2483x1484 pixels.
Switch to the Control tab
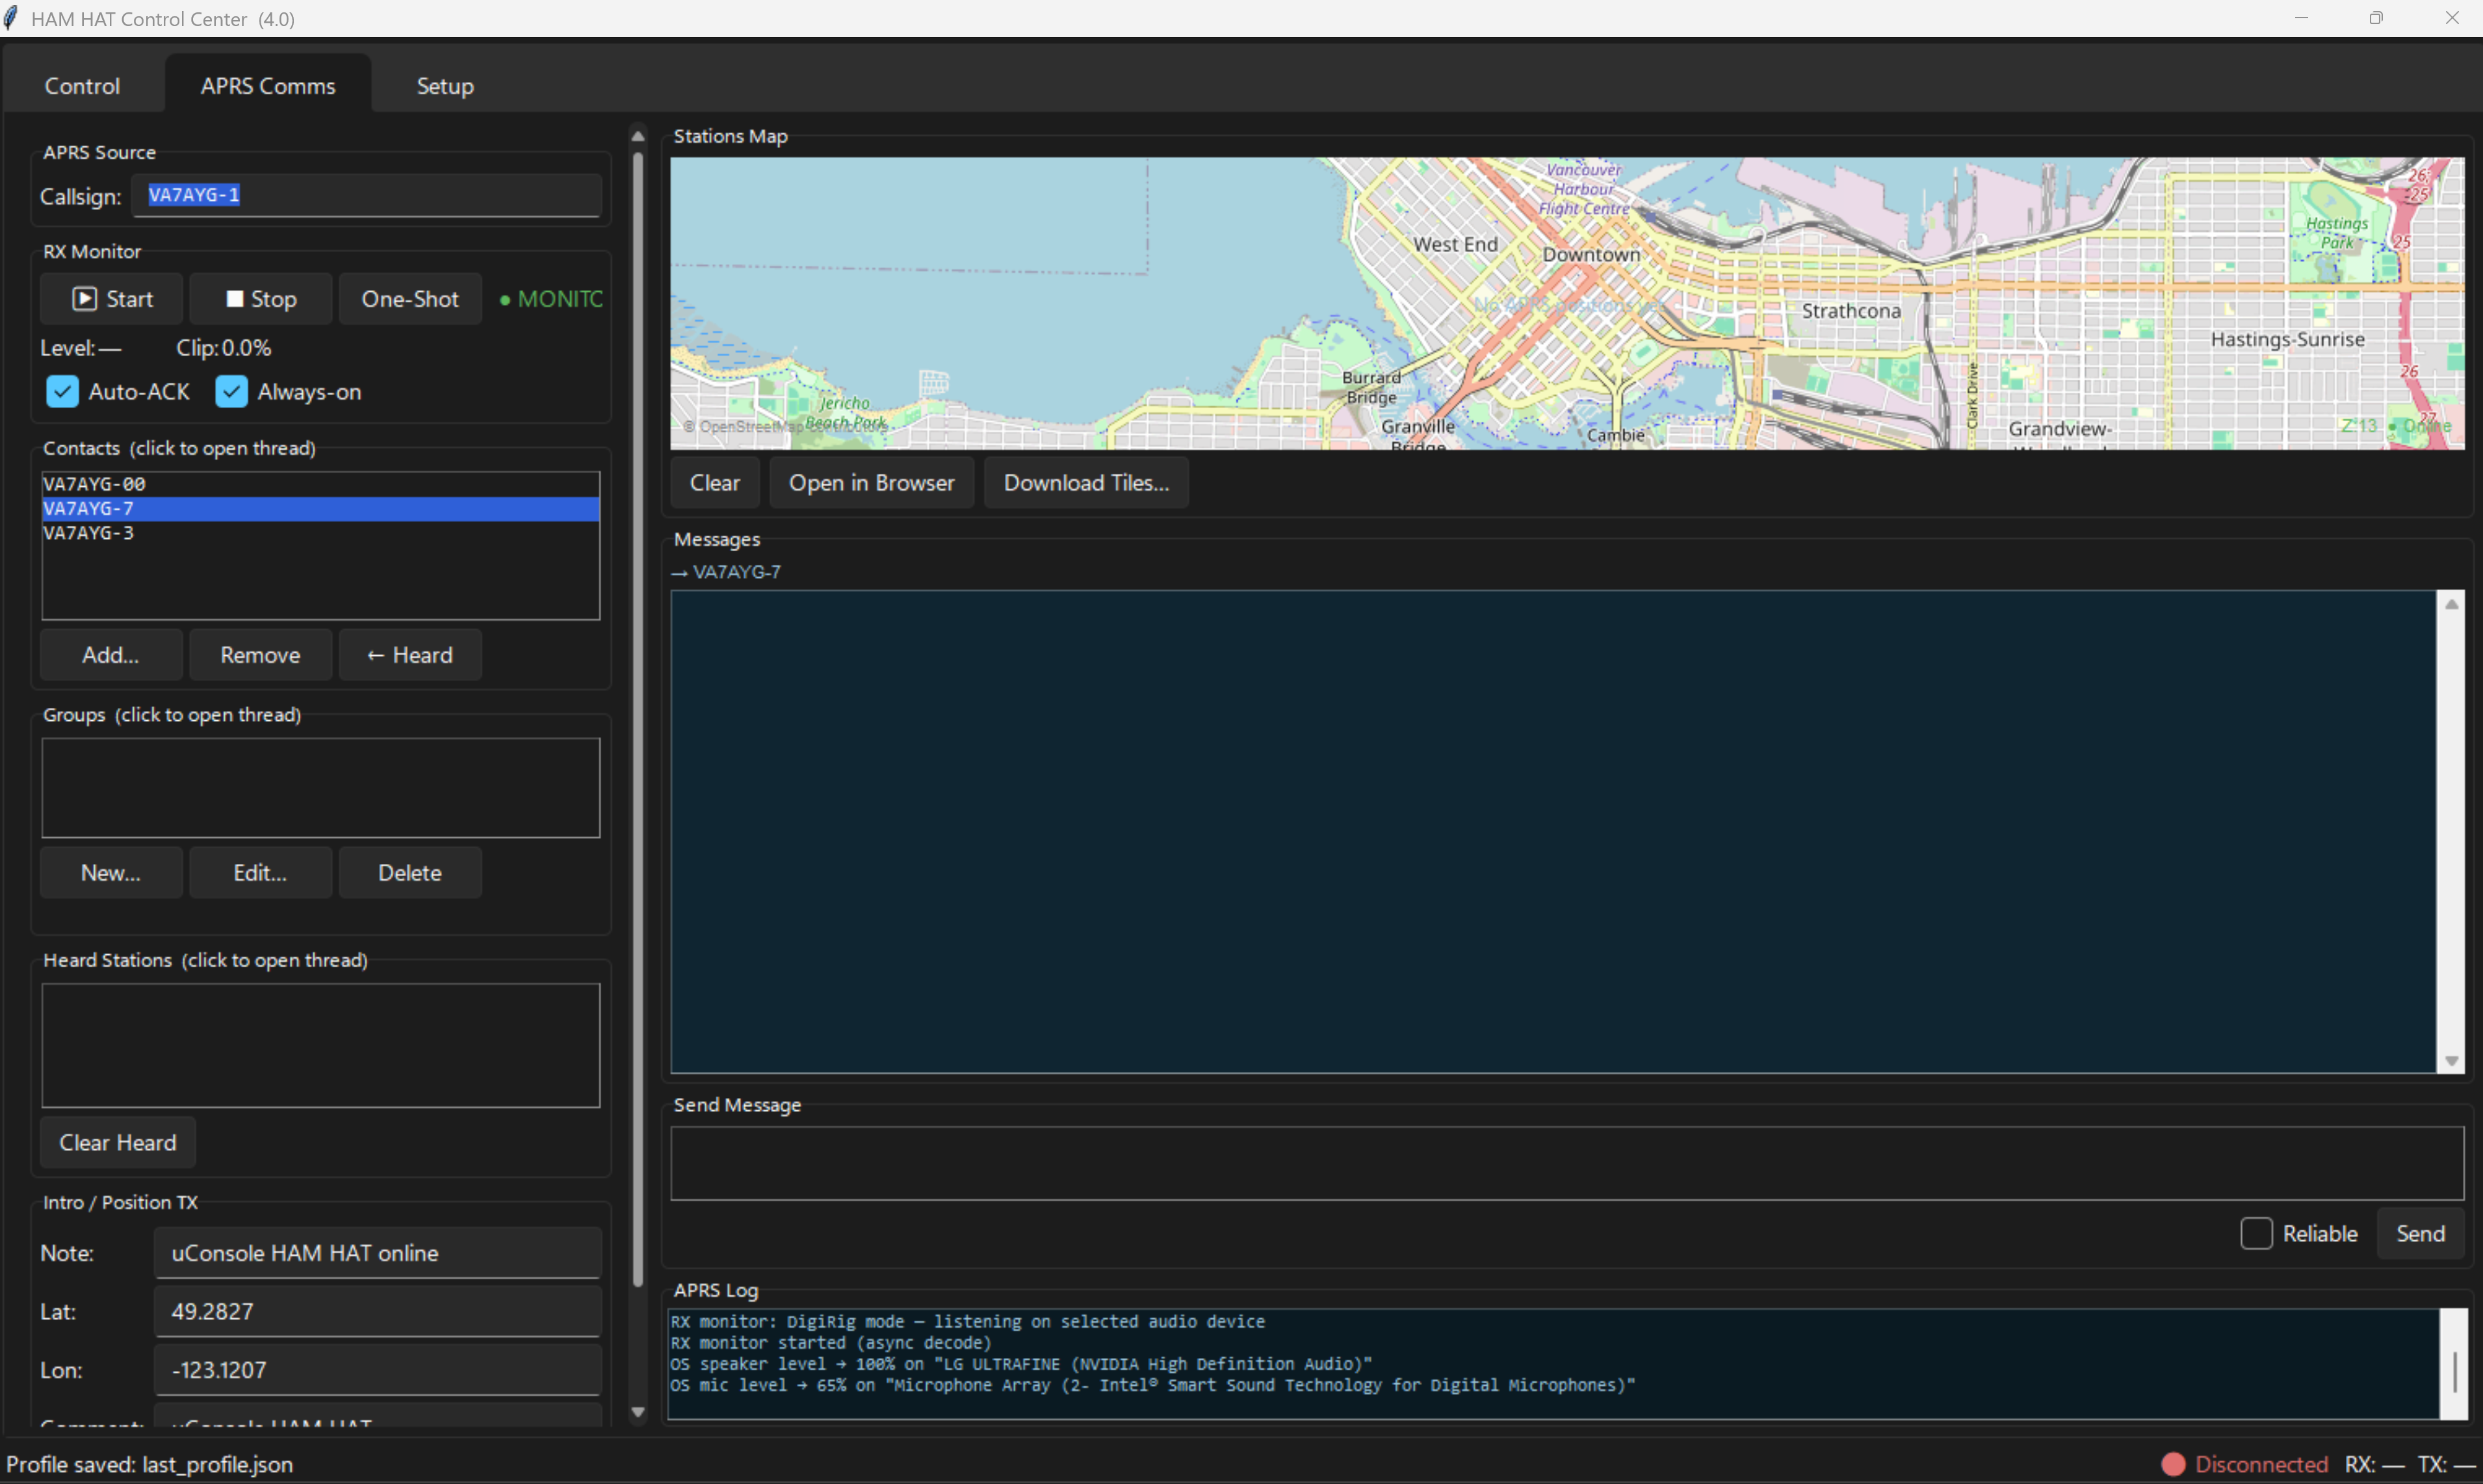[82, 85]
